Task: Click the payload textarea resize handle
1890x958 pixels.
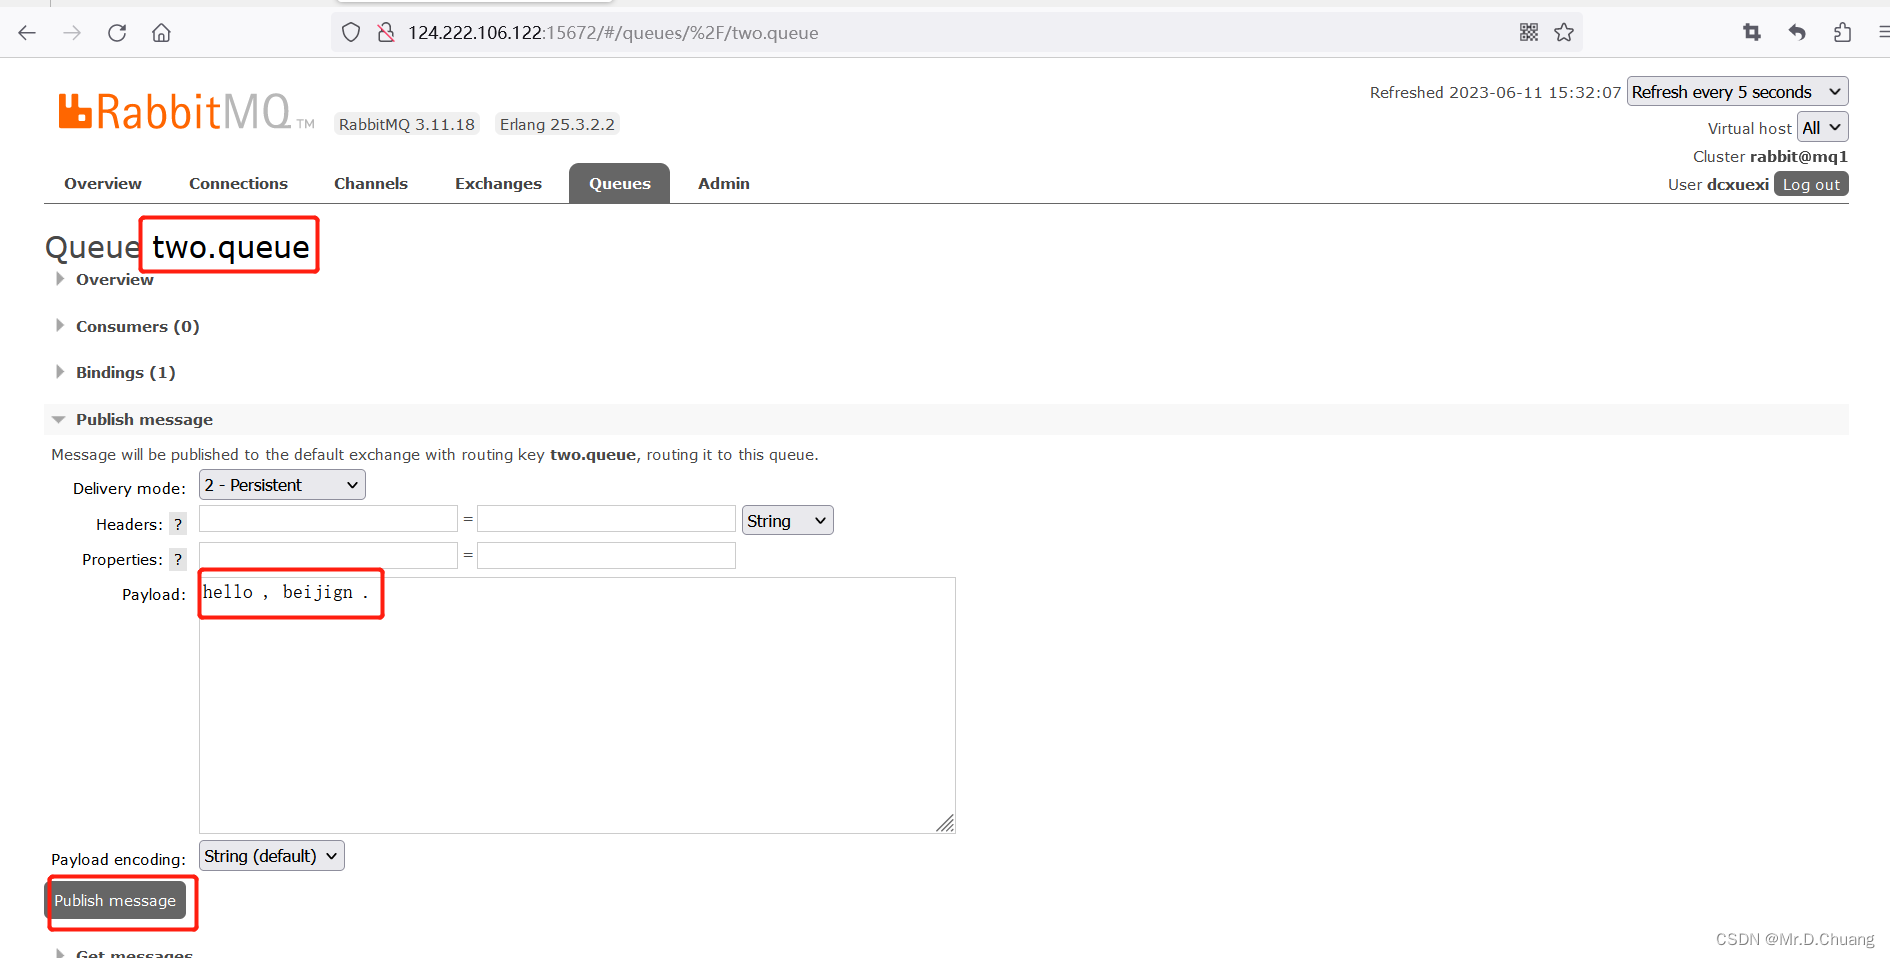Action: click(945, 823)
